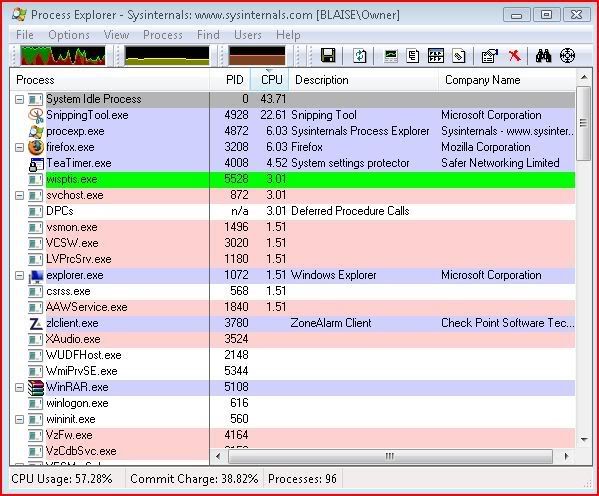The width and height of the screenshot is (599, 496).
Task: Click the DLL/handle view toolbar icon
Action: click(458, 56)
